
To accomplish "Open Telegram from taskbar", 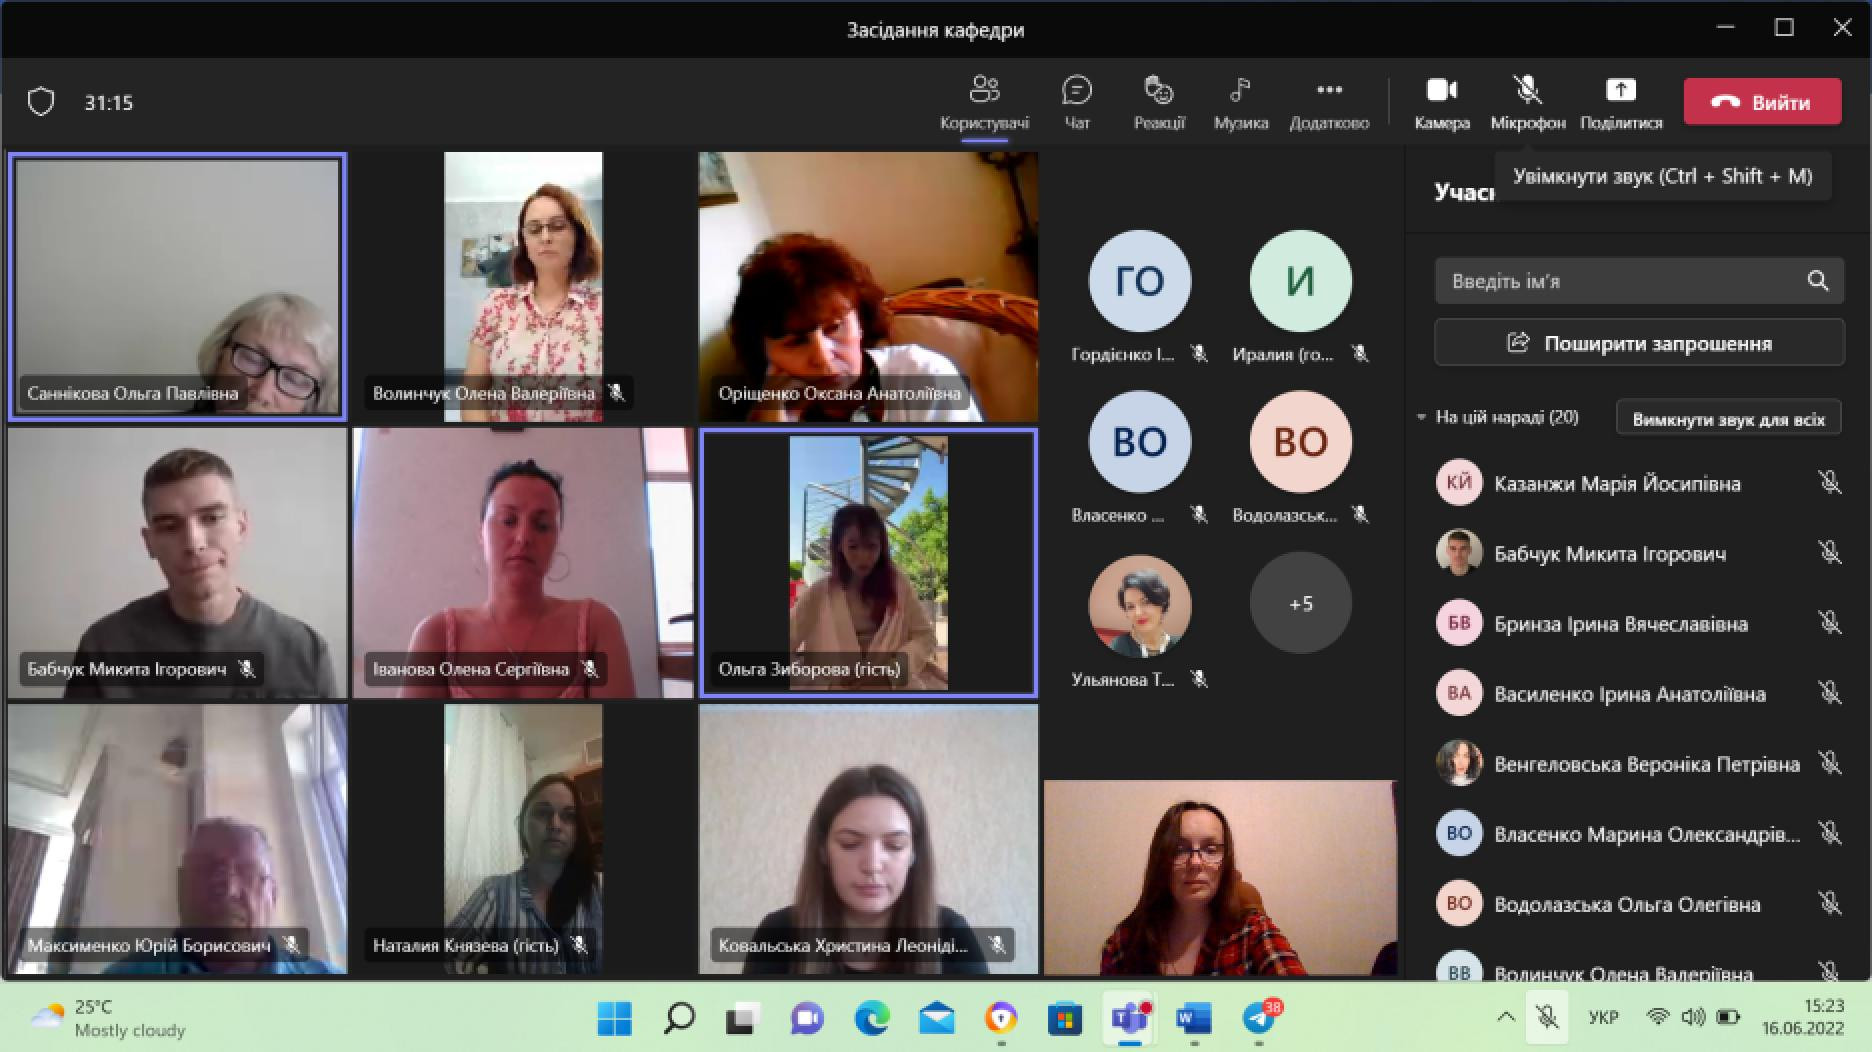I will tap(1259, 1018).
